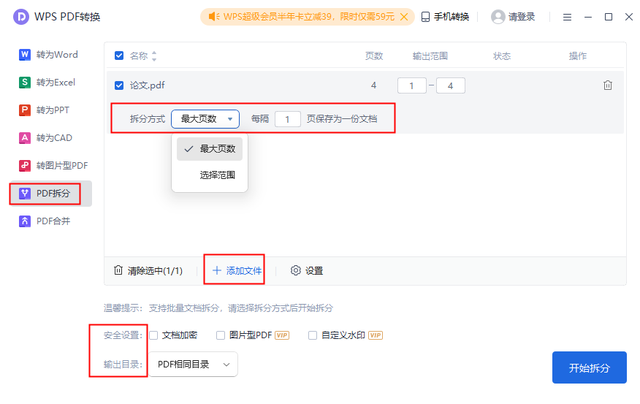This screenshot has height=404, width=640.
Task: Open the 拆分方式 dropdown
Action: pyautogui.click(x=205, y=119)
